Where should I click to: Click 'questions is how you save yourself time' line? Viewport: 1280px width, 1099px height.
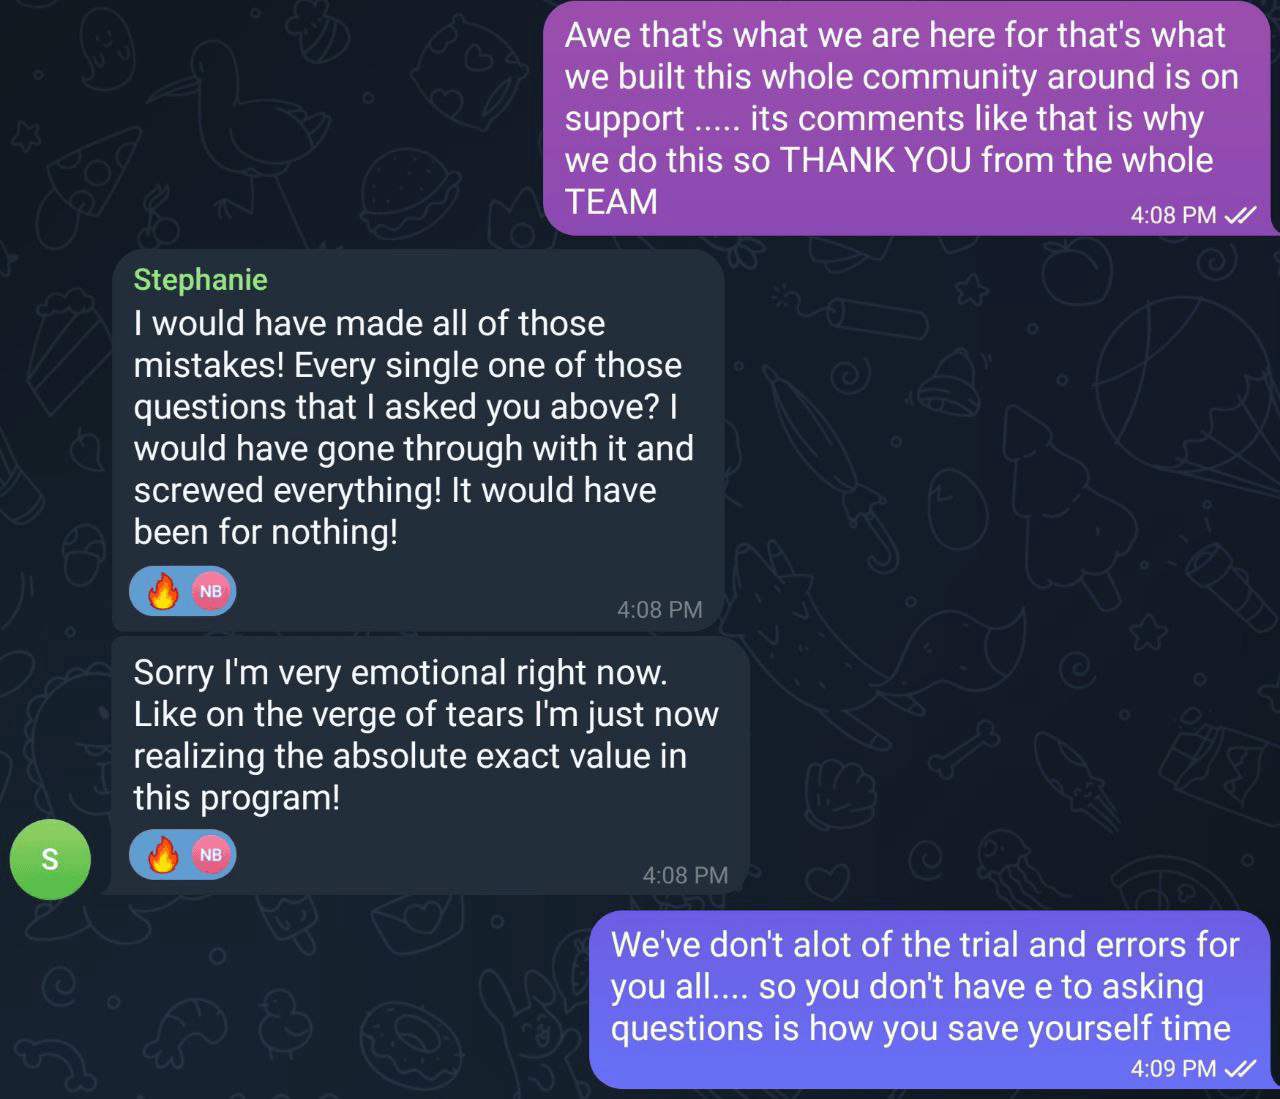920,1028
